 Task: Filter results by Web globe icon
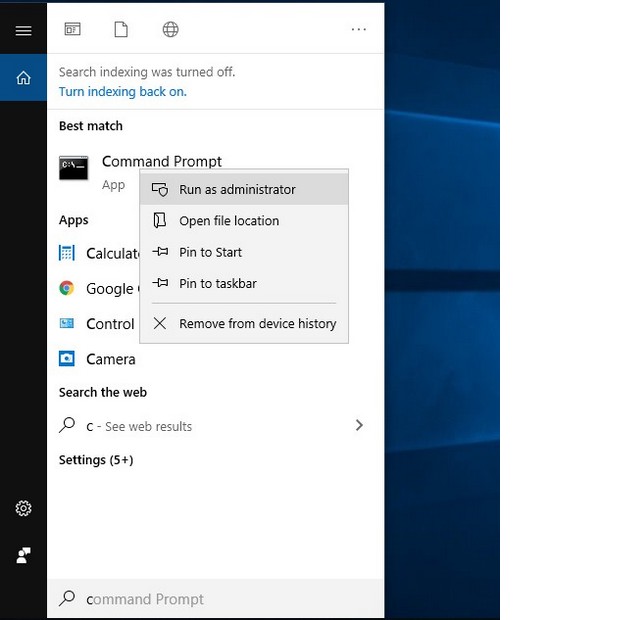[170, 29]
